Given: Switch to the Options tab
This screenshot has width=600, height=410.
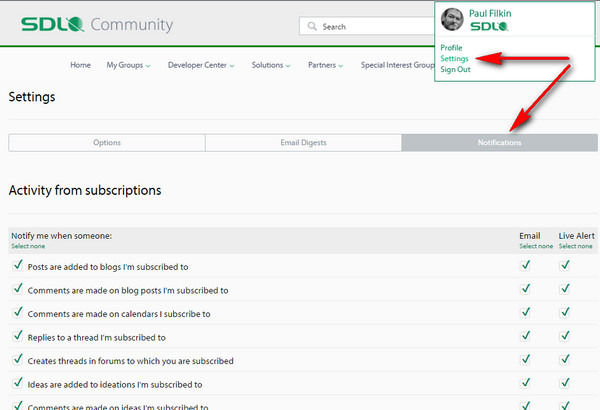Looking at the screenshot, I should (x=107, y=143).
